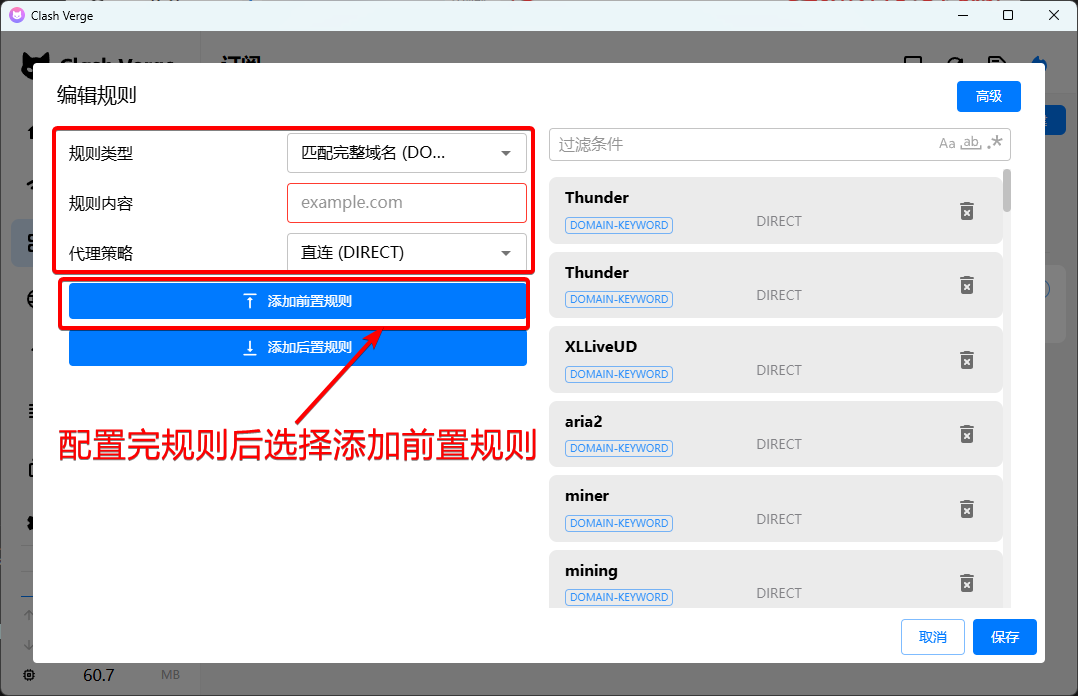Viewport: 1078px width, 696px height.
Task: Click the Clash Verge cat icon in title bar
Action: coord(17,15)
